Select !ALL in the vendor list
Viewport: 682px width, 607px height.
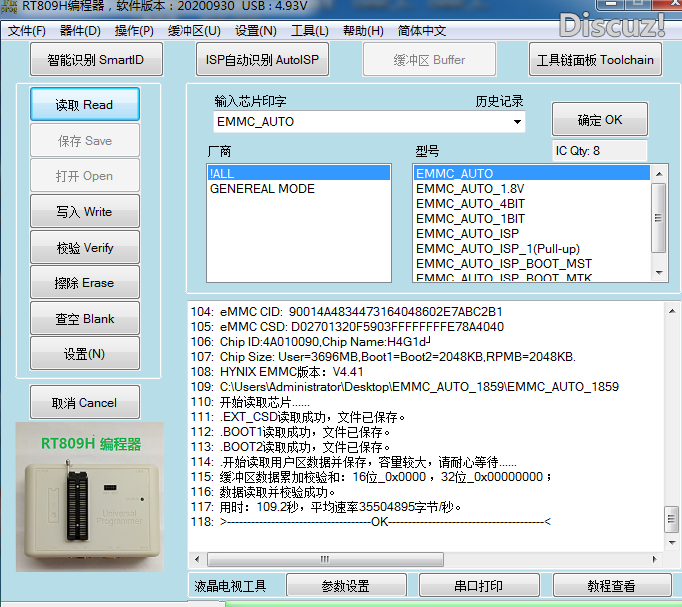(x=298, y=173)
